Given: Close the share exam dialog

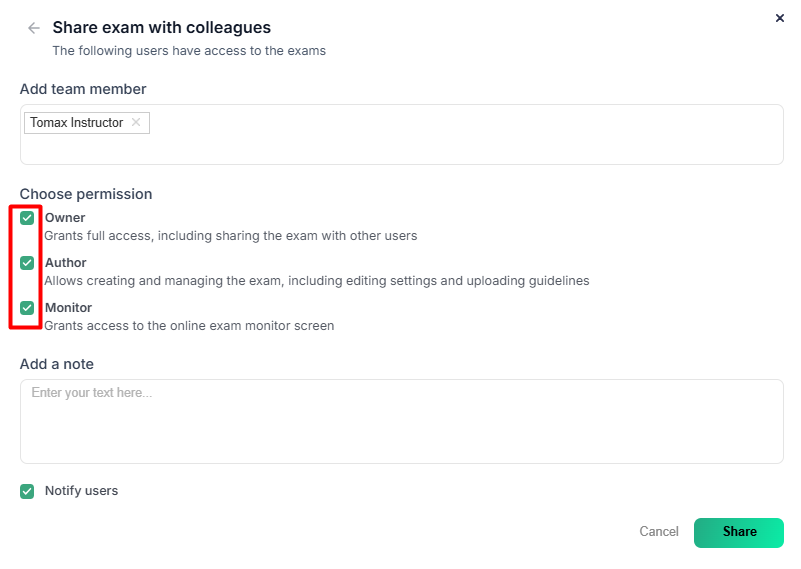Looking at the screenshot, I should 780,18.
